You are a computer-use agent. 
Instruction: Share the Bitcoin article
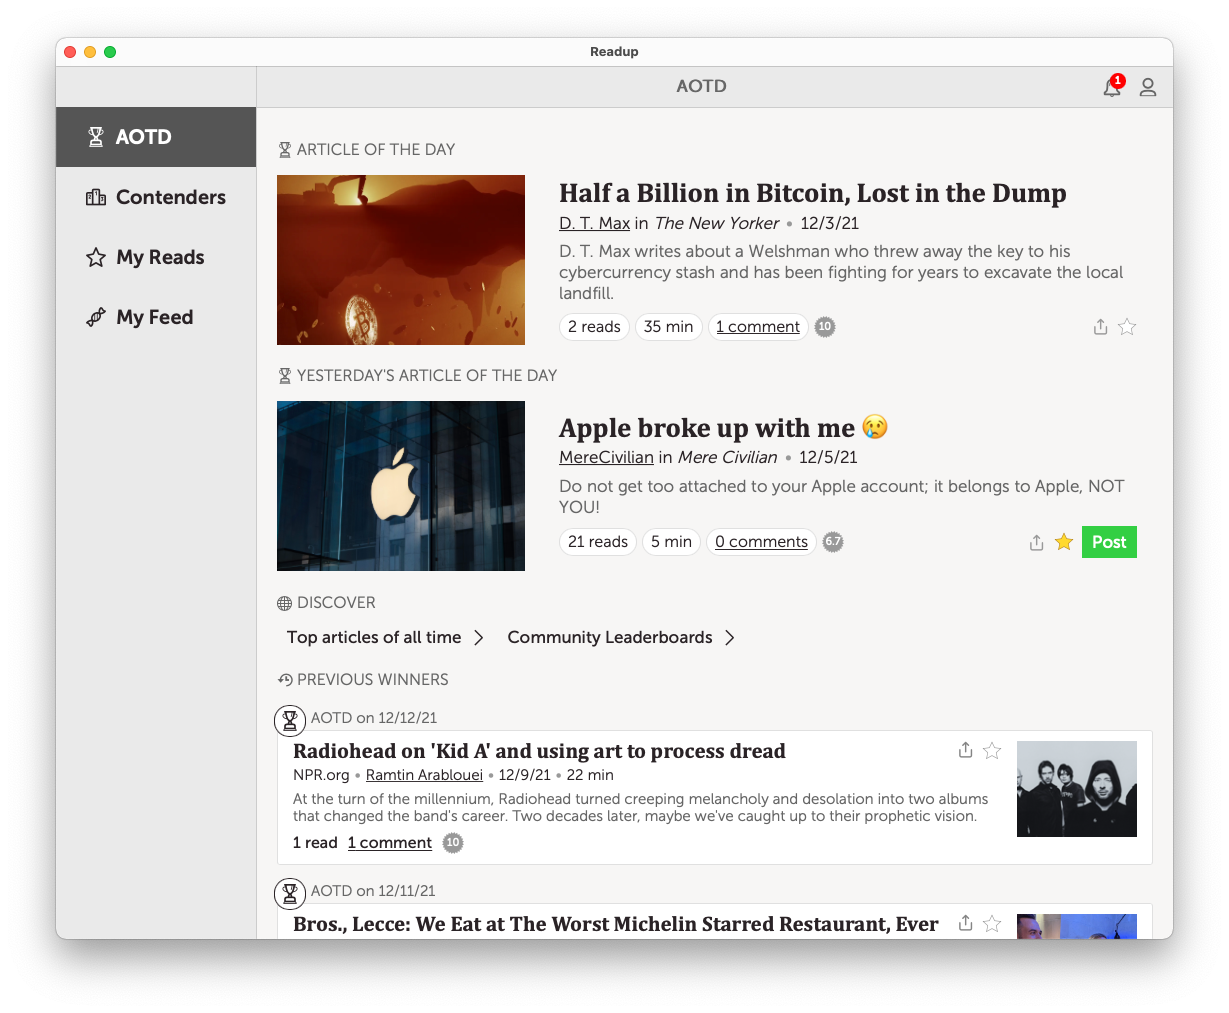tap(1100, 327)
